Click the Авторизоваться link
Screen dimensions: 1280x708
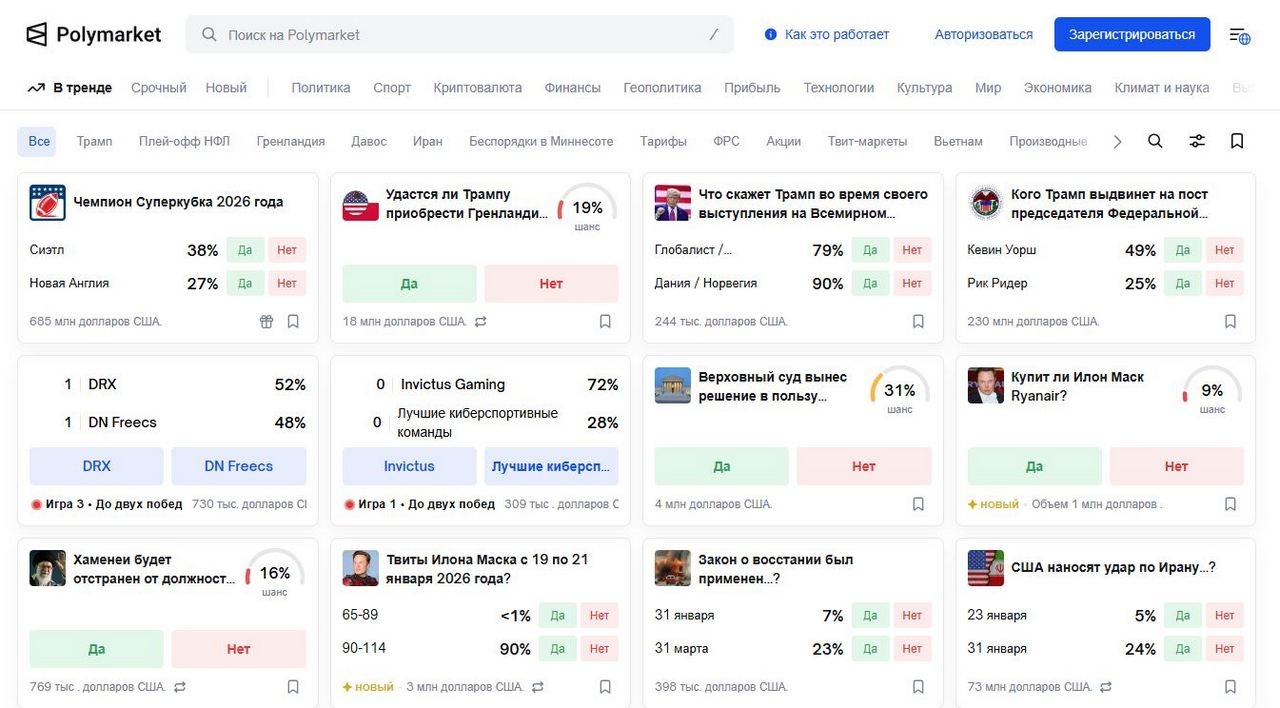tap(983, 34)
